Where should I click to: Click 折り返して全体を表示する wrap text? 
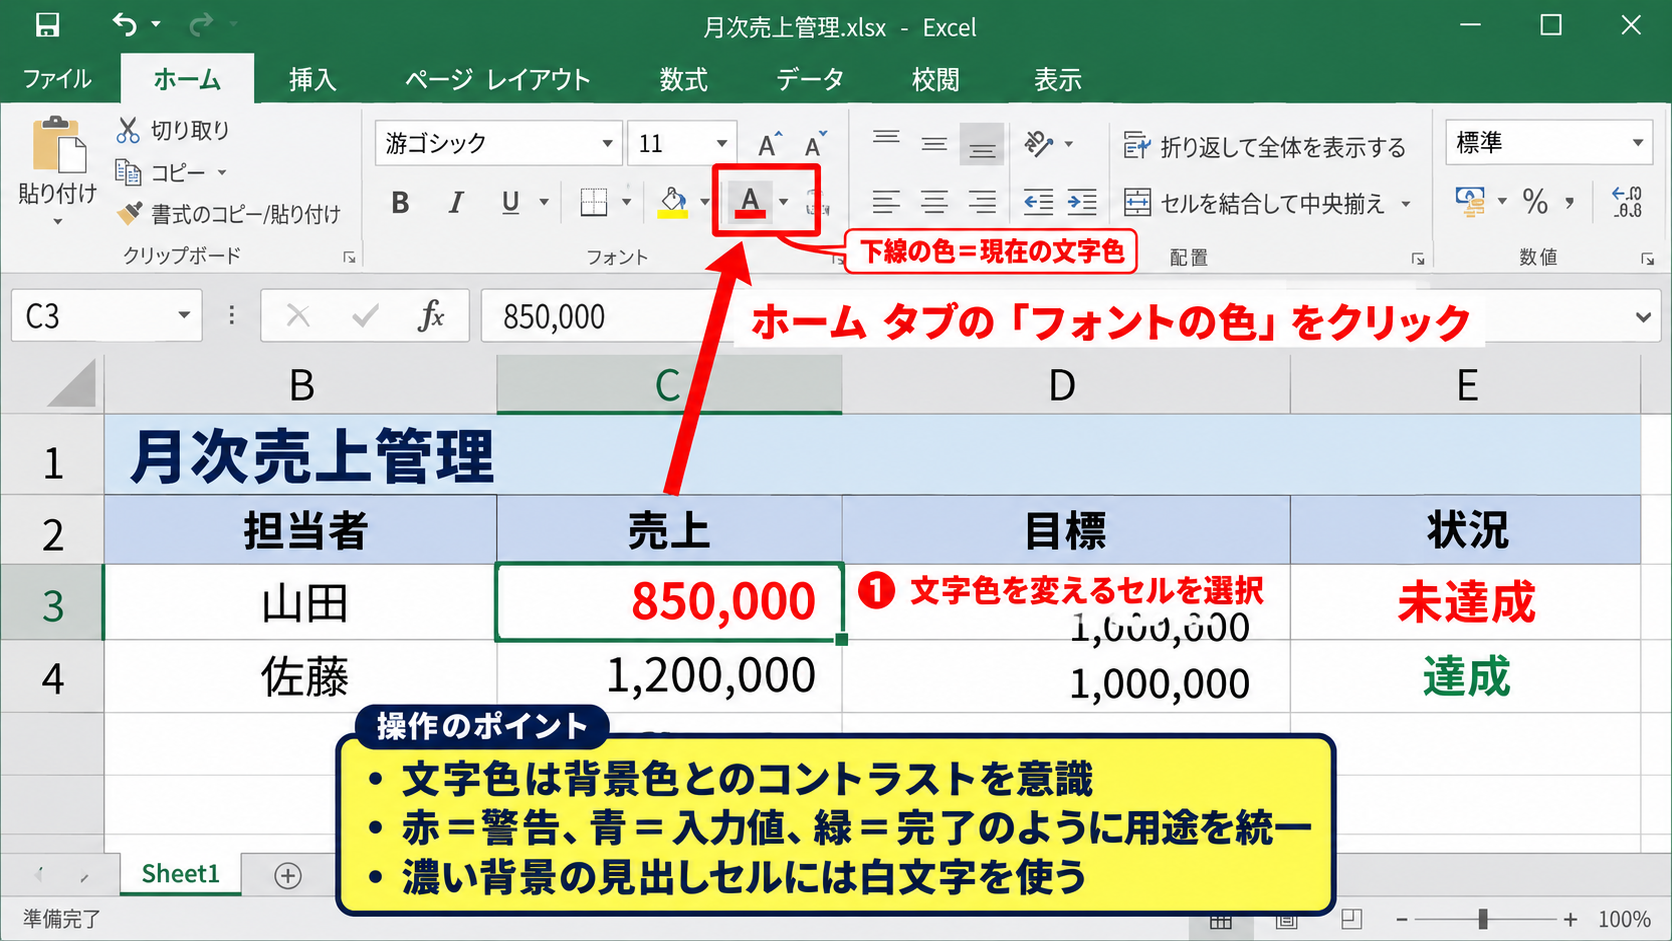pos(1264,147)
